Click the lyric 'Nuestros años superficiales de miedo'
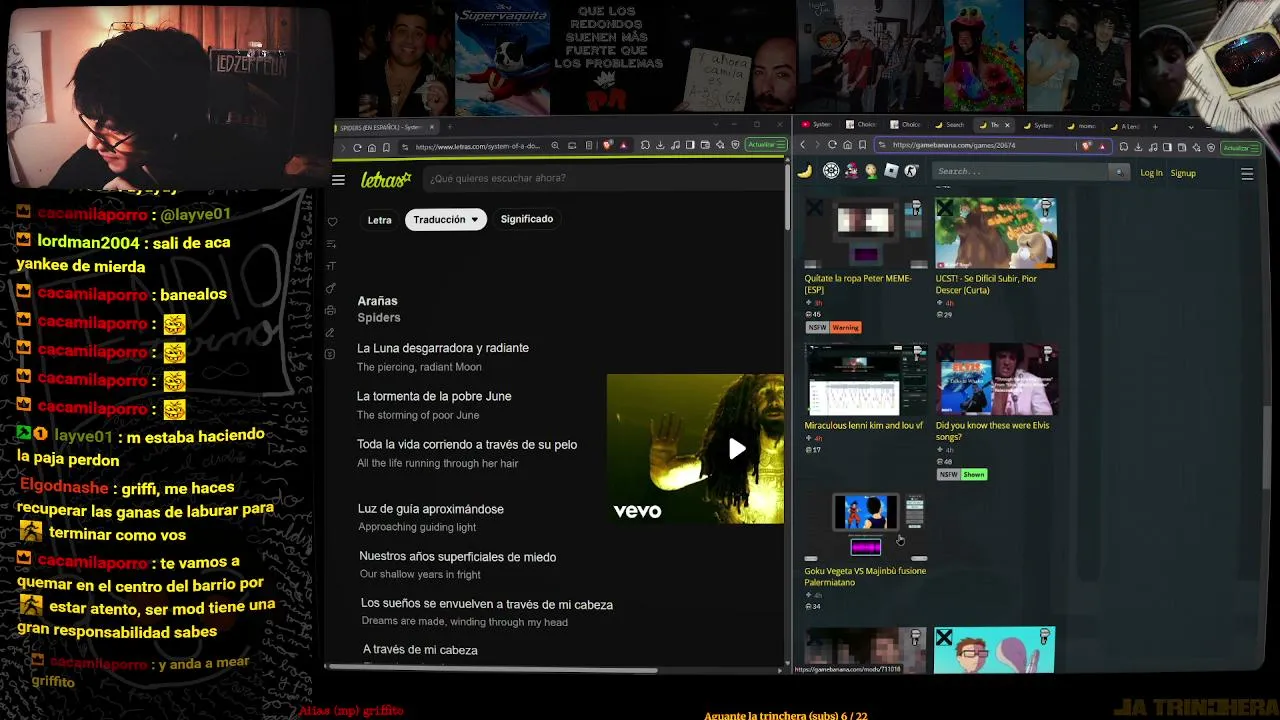The height and width of the screenshot is (720, 1280). point(457,557)
